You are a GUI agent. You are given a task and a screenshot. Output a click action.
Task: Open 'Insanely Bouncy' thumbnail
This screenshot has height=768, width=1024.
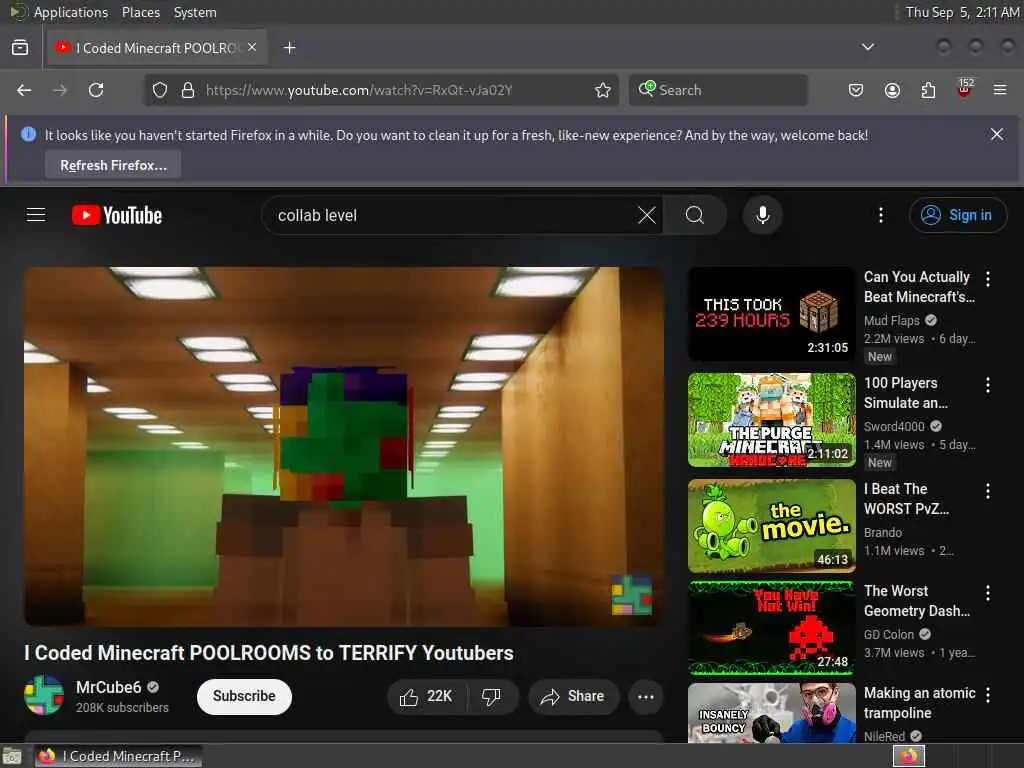point(771,713)
